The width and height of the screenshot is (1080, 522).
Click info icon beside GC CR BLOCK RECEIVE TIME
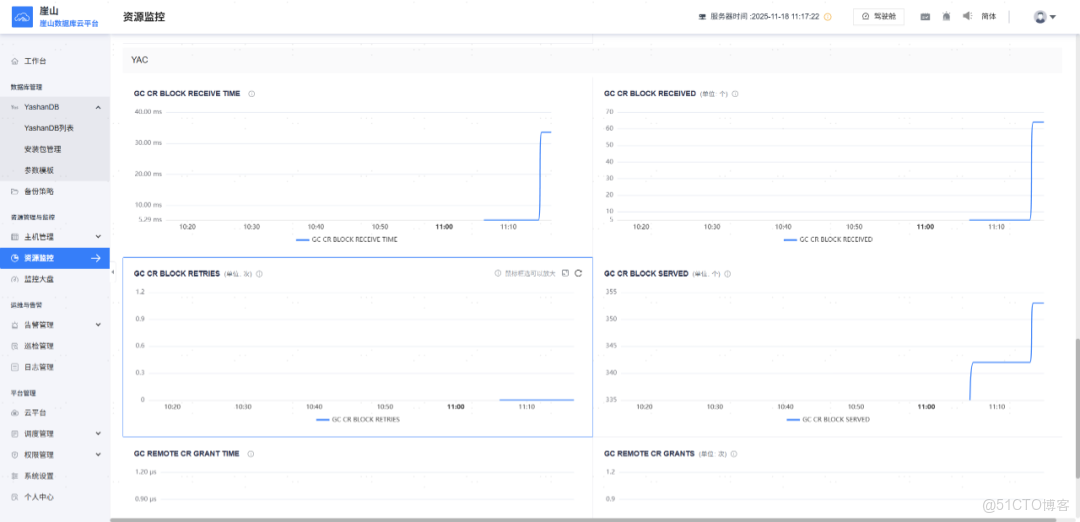pyautogui.click(x=251, y=94)
